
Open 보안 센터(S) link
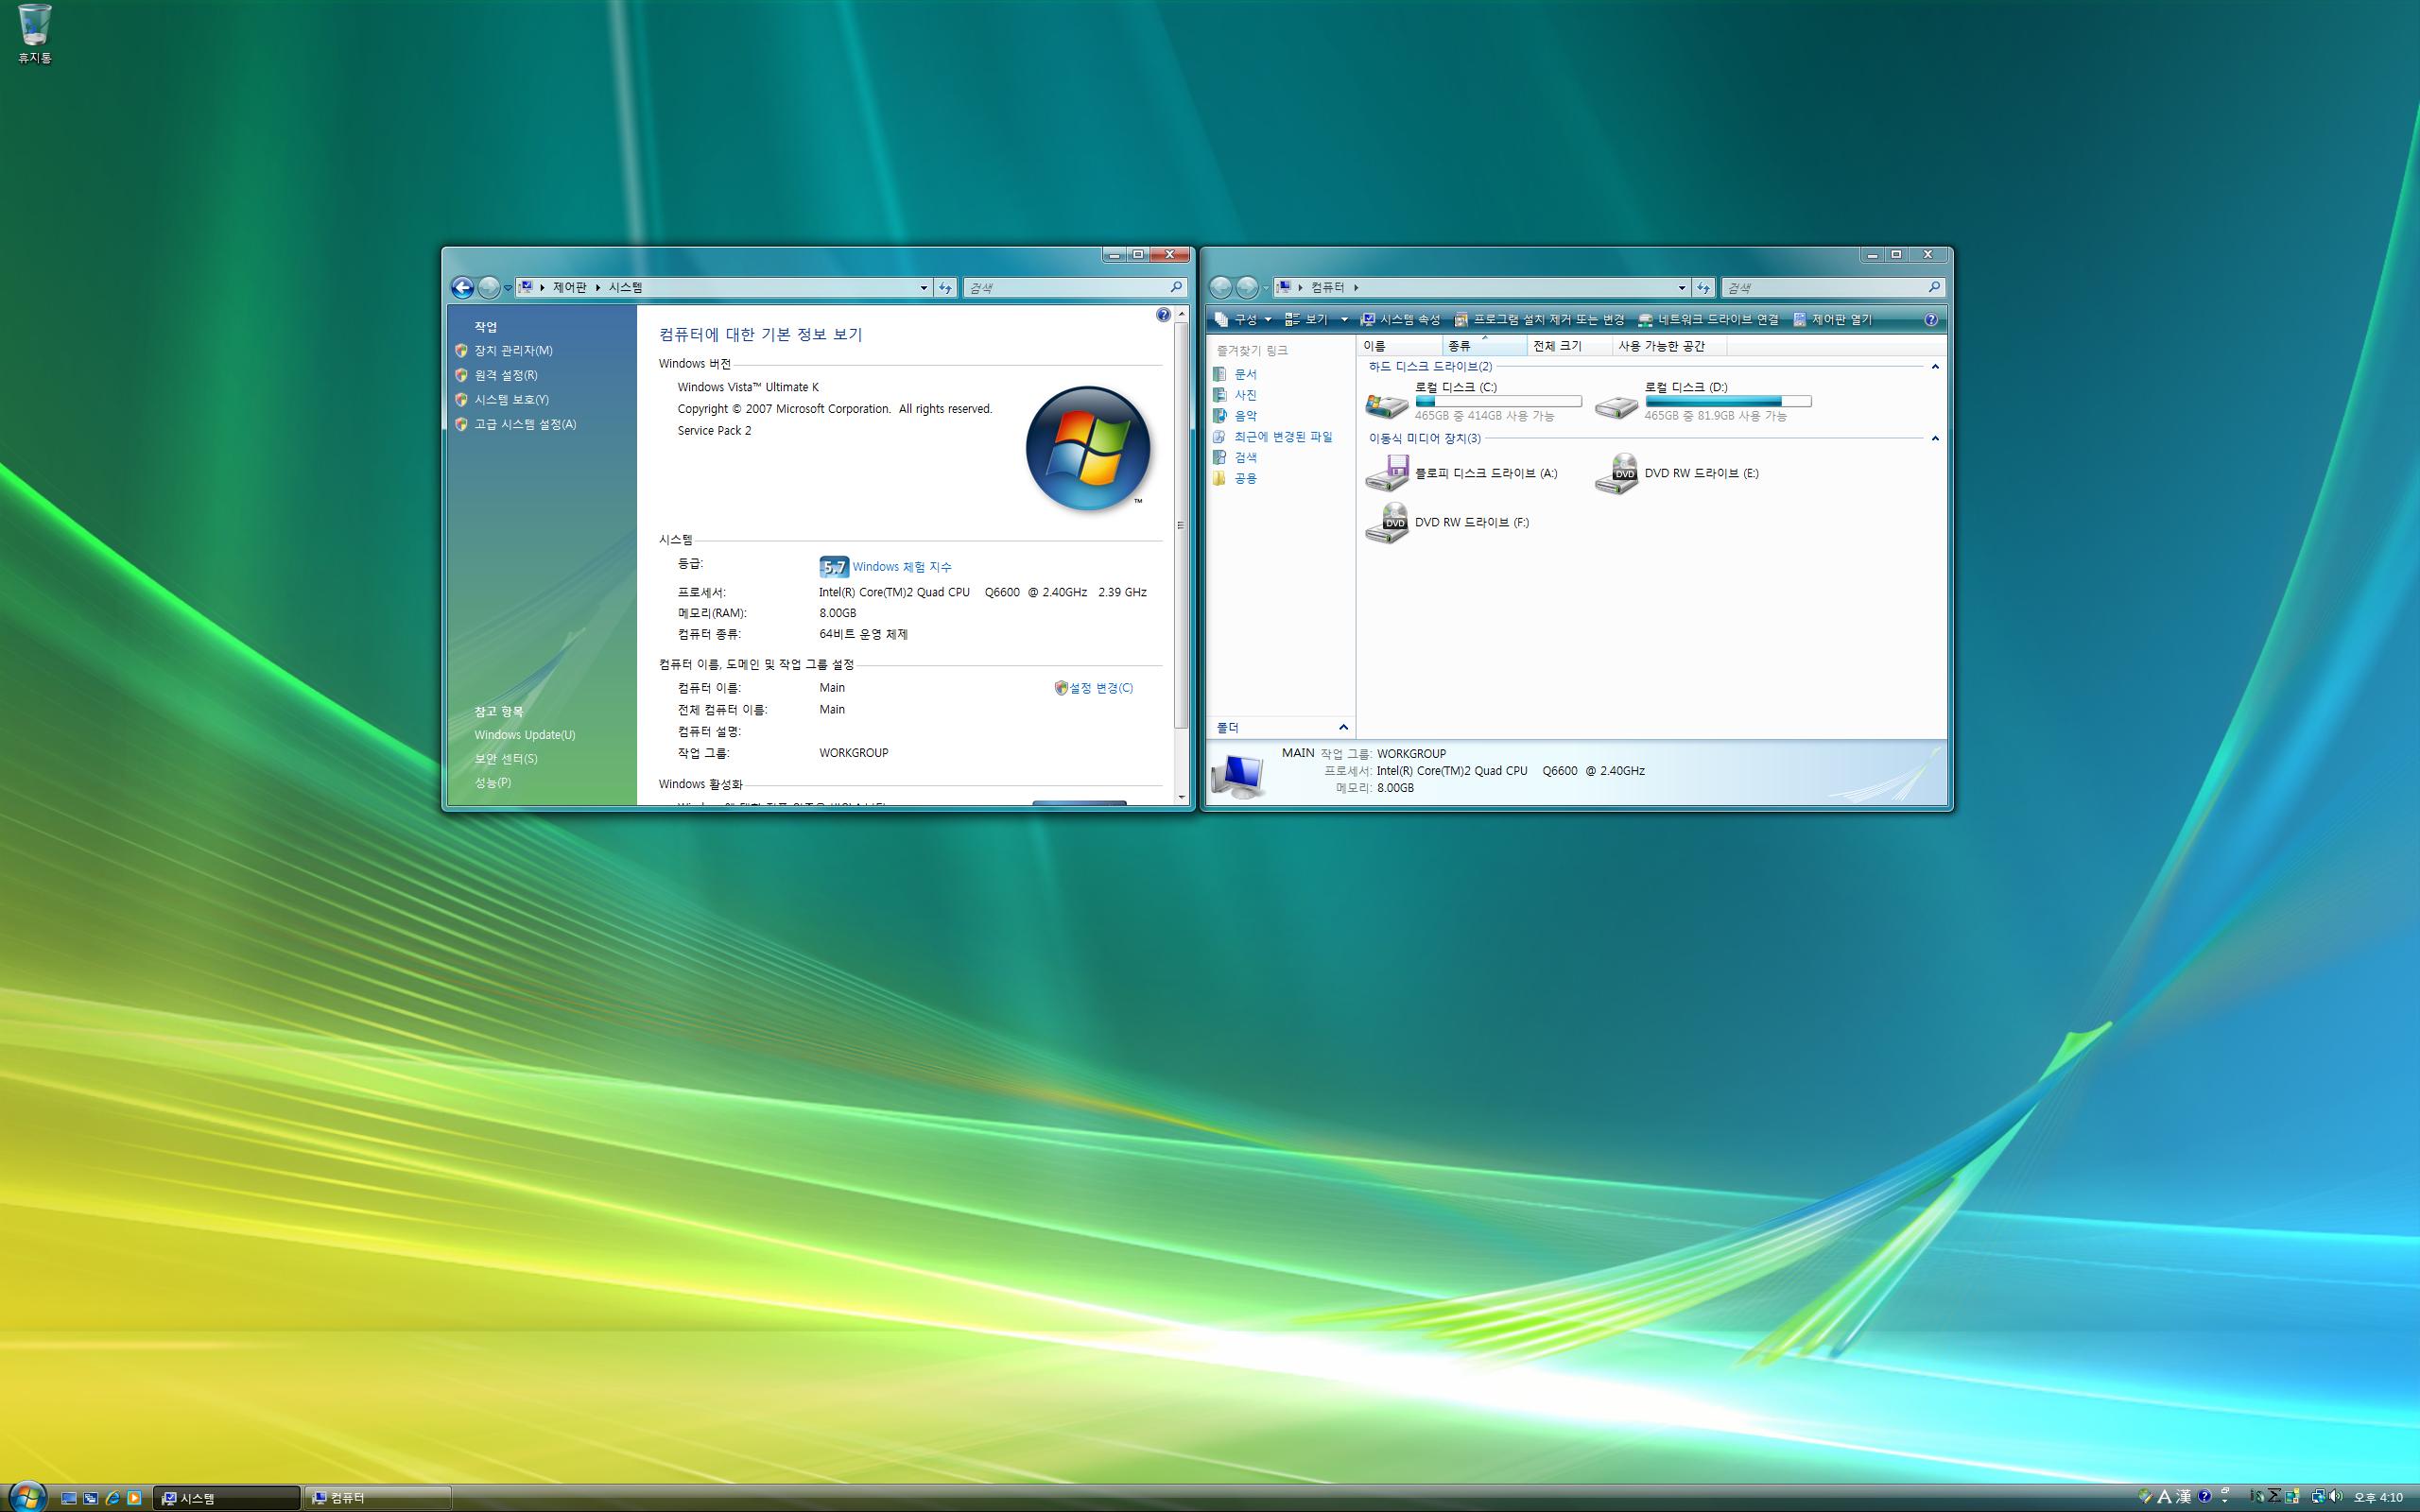coord(506,759)
